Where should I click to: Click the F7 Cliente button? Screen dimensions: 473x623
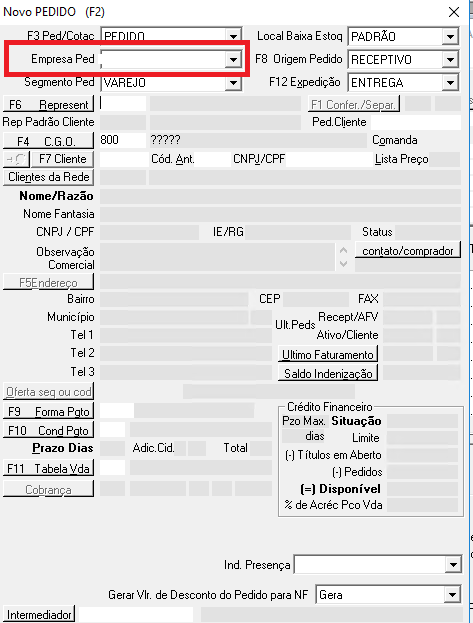click(63, 159)
